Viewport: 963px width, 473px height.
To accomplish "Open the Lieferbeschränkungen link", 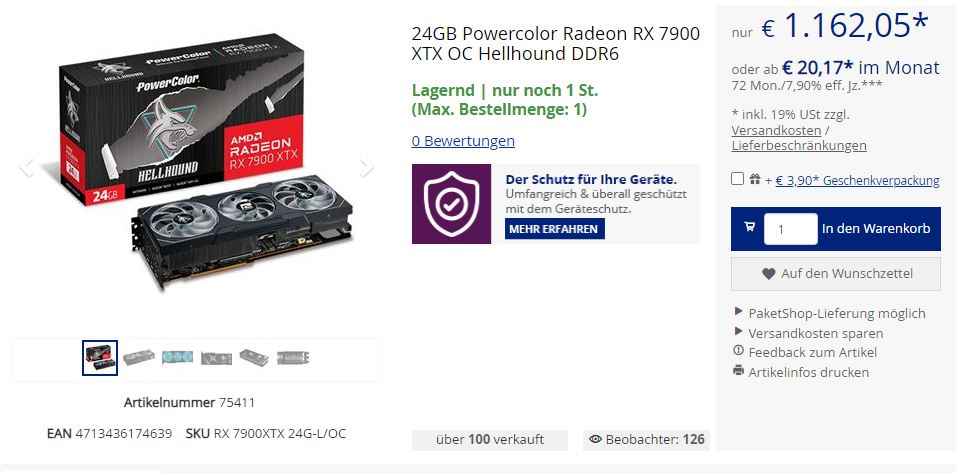I will (798, 146).
